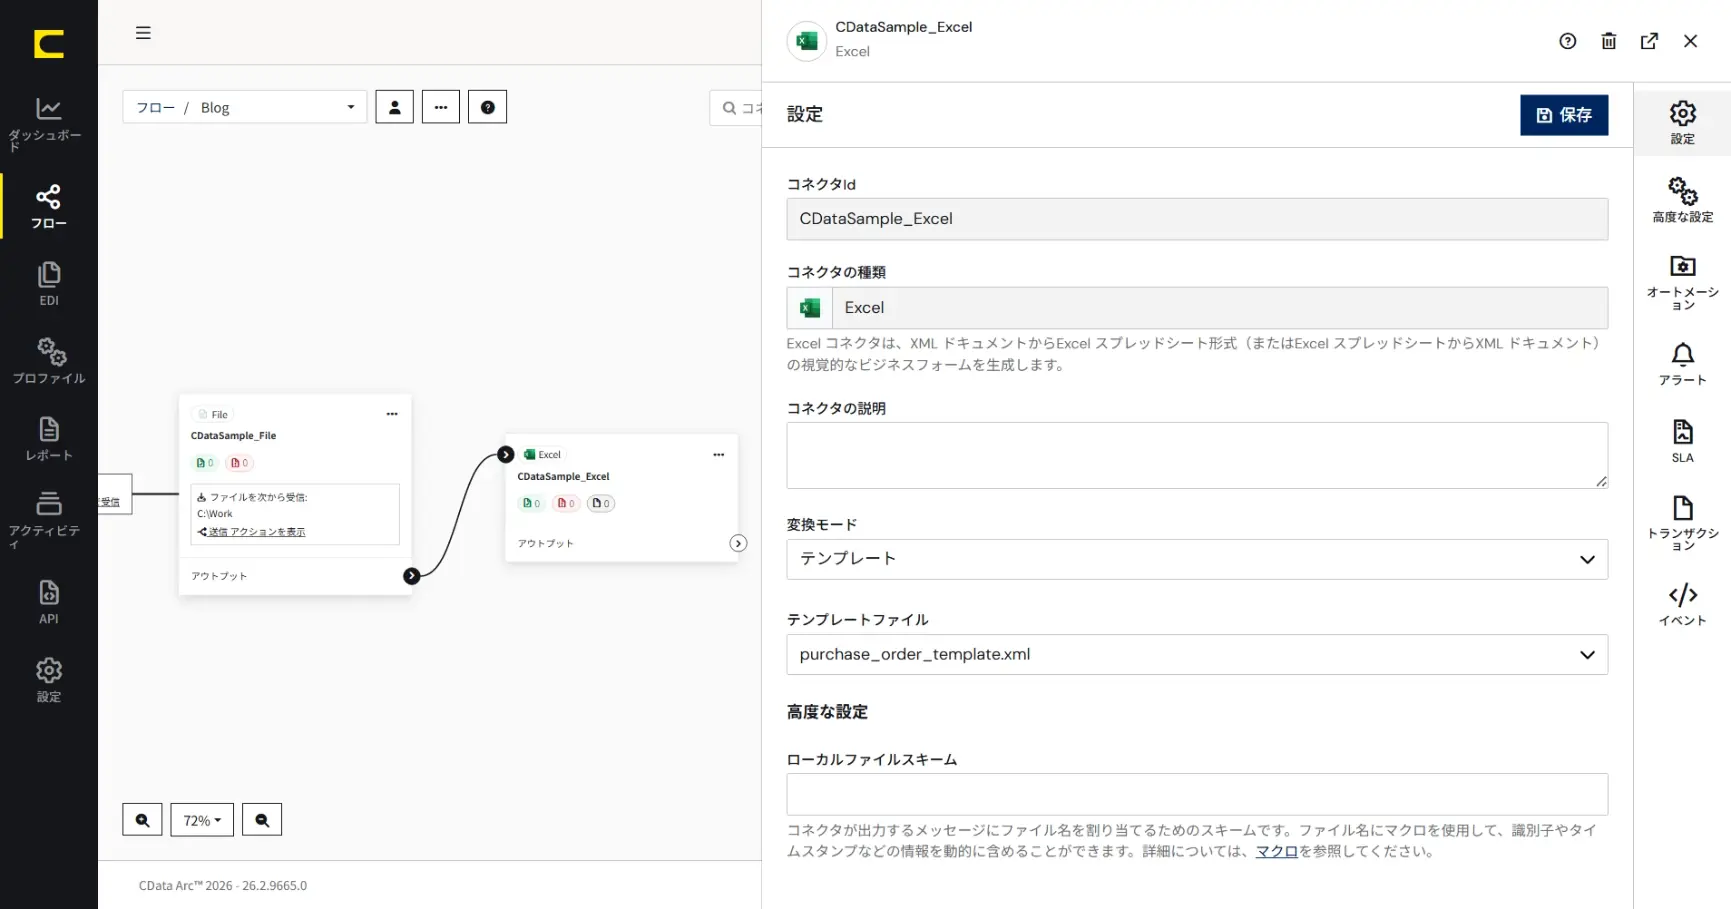Switch to the SLA tab
Viewport: 1731px width, 909px height.
coord(1683,441)
